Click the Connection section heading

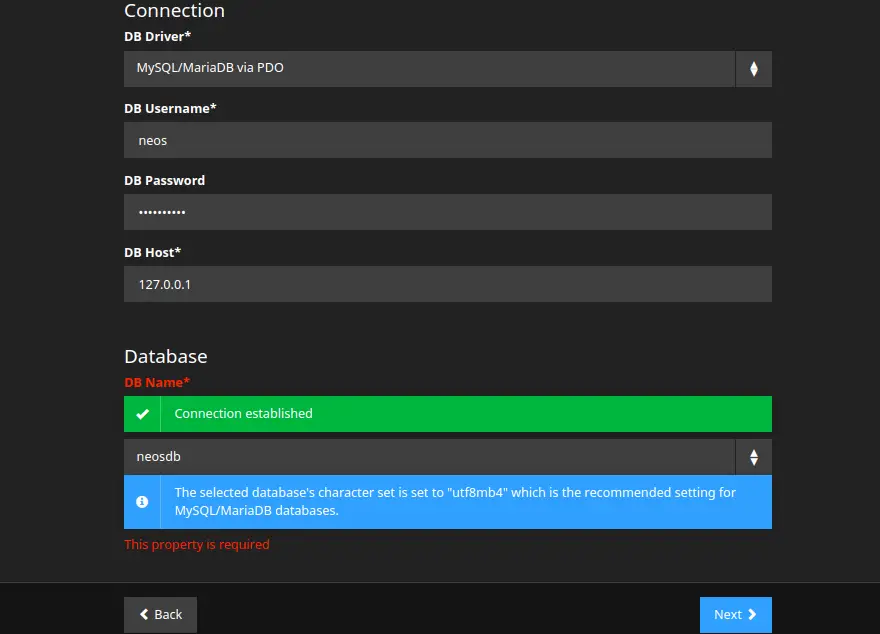(175, 11)
